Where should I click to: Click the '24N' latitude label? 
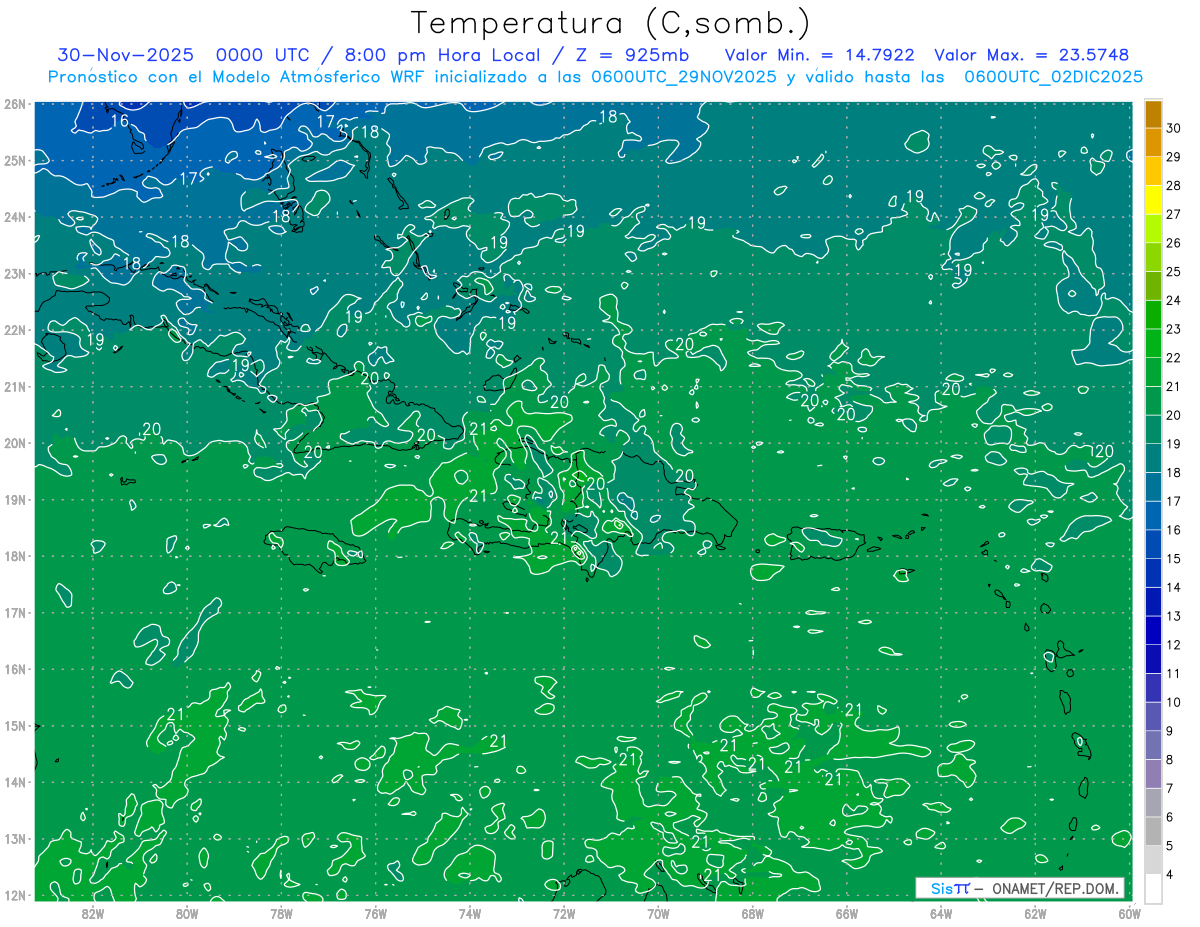click(x=14, y=217)
